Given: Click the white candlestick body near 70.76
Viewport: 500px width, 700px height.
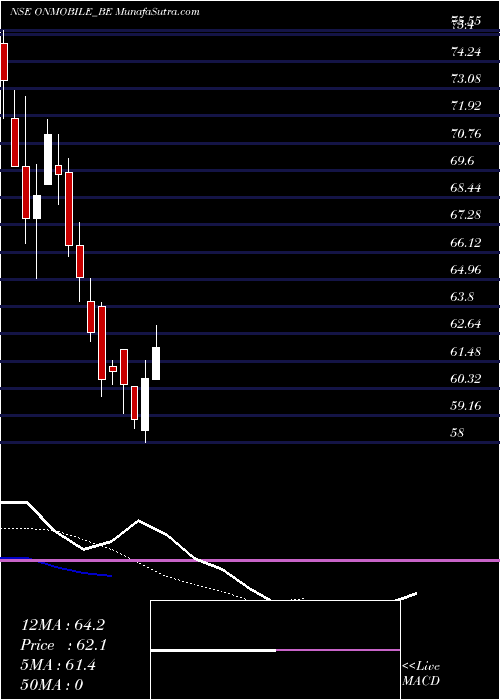Looking at the screenshot, I should (48, 159).
